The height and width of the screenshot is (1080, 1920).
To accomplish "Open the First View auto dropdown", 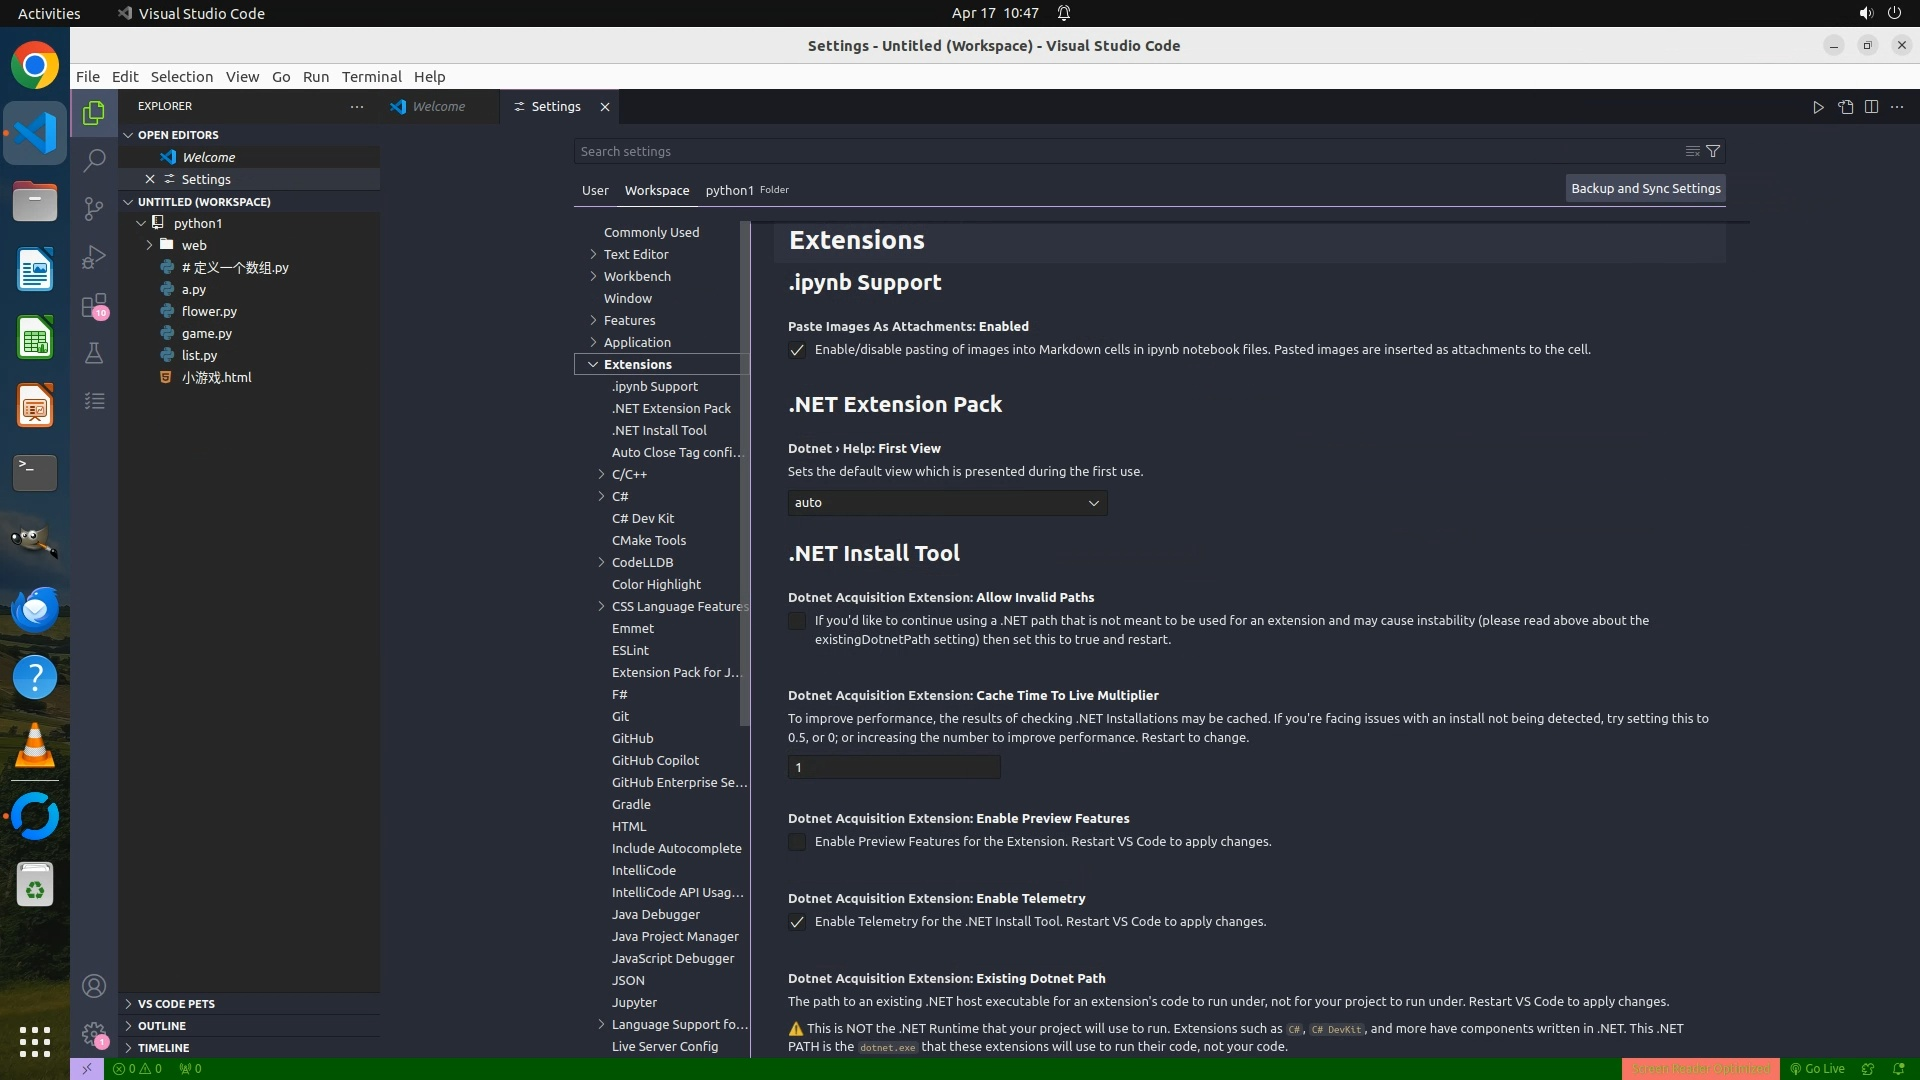I will 946,503.
